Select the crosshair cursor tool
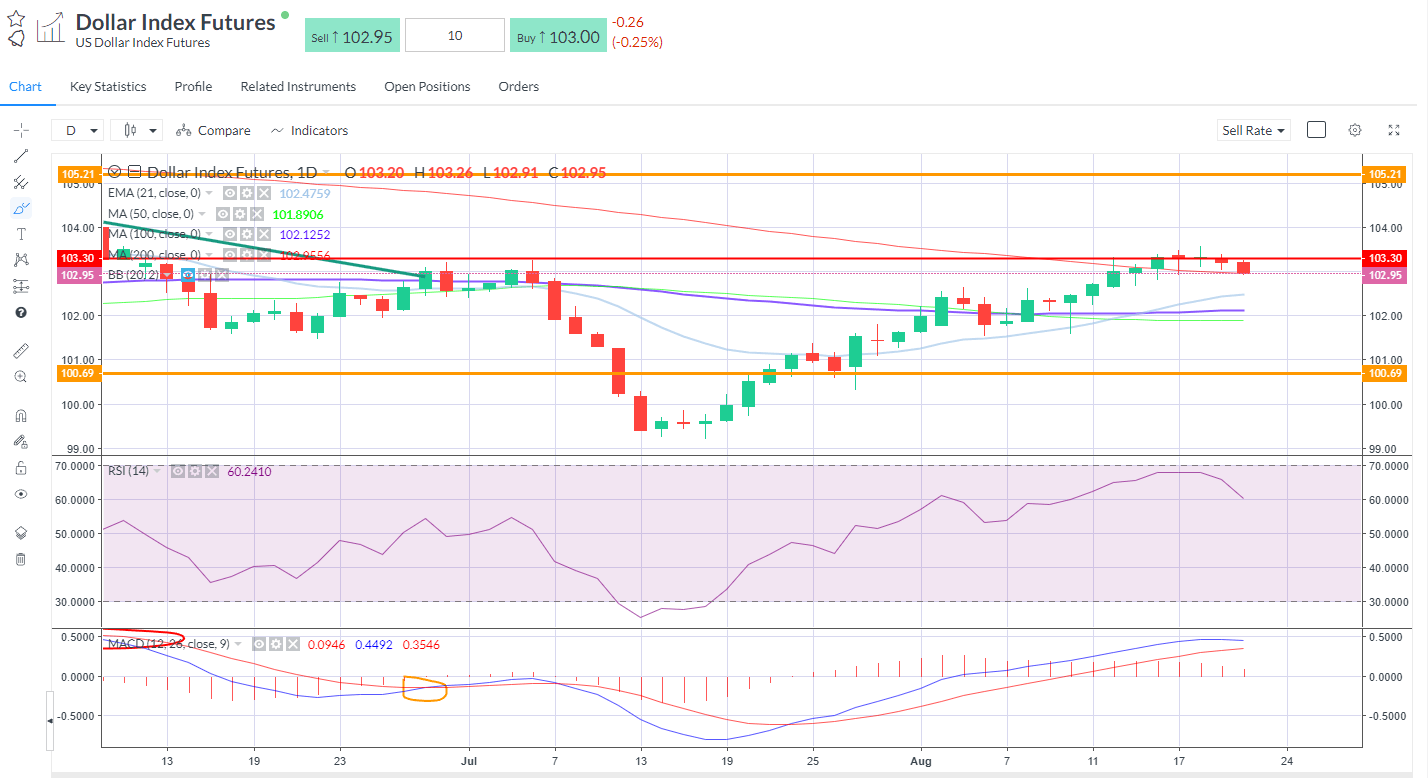This screenshot has width=1428, height=778. 20,130
